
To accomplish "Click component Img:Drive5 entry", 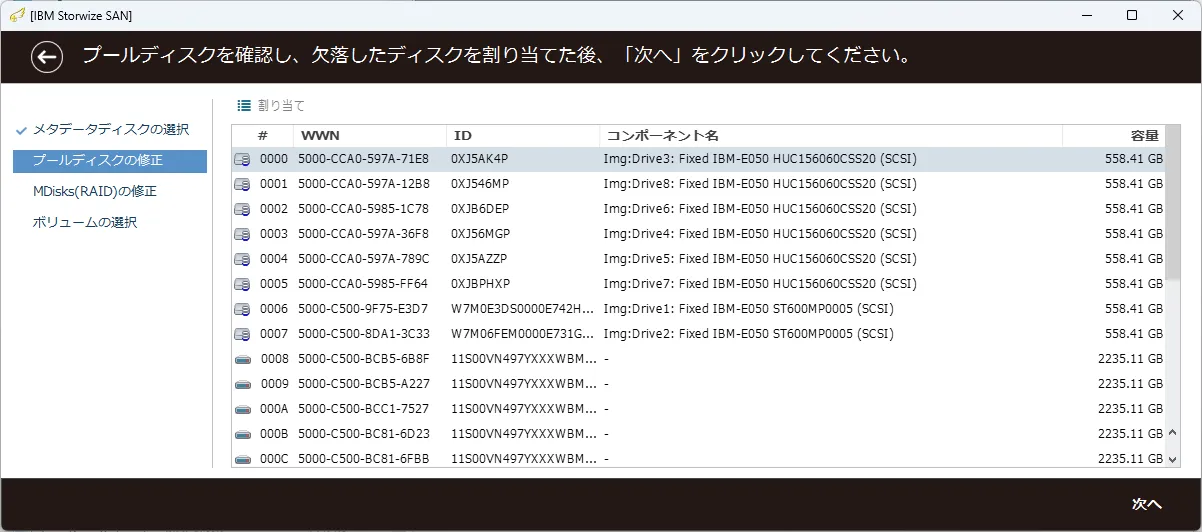I will tap(760, 259).
